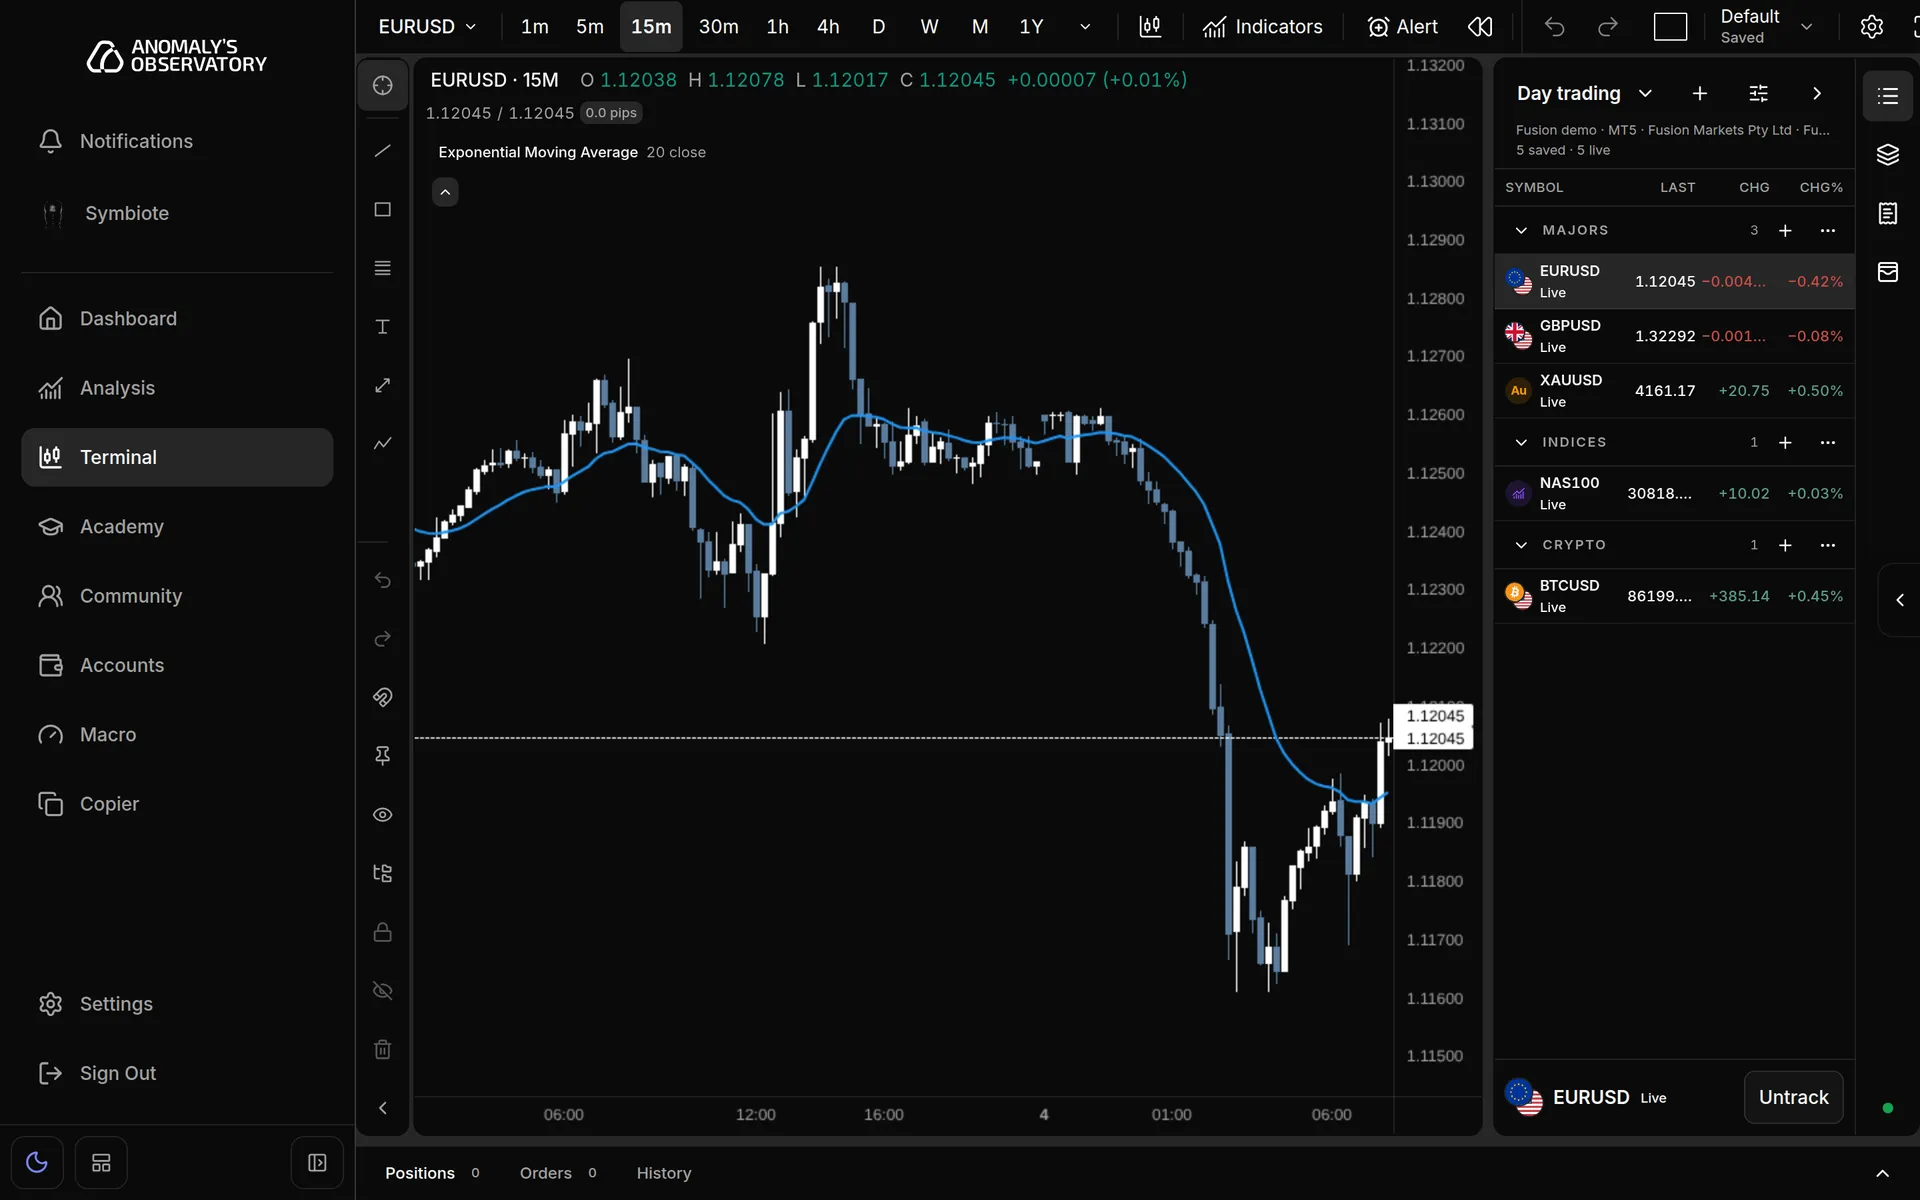Click Sign Out

pos(177,1073)
